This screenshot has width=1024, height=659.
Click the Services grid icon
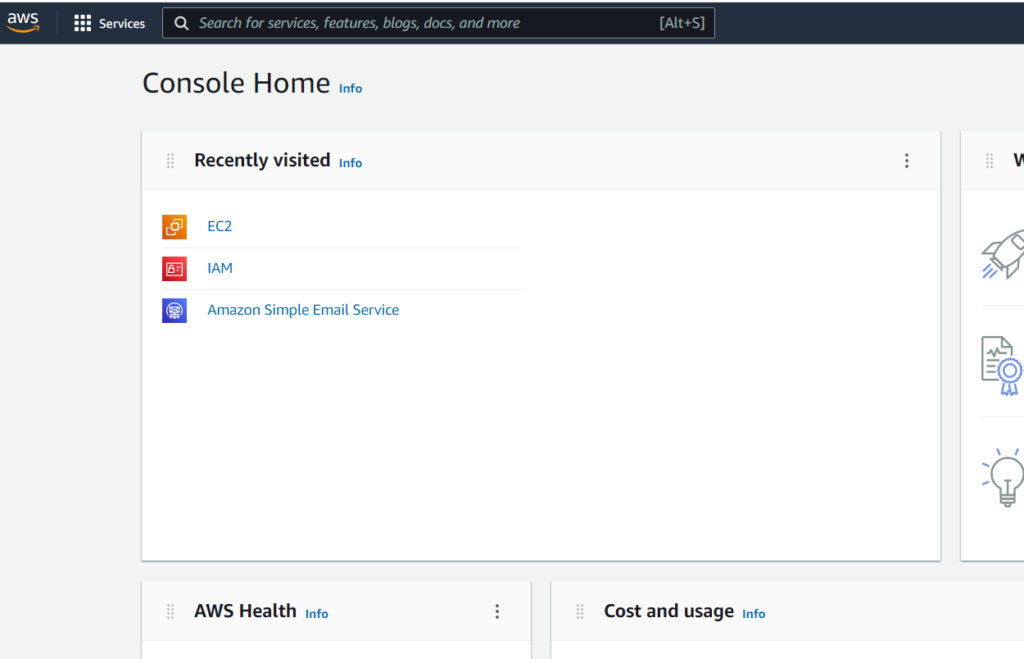[x=82, y=24]
